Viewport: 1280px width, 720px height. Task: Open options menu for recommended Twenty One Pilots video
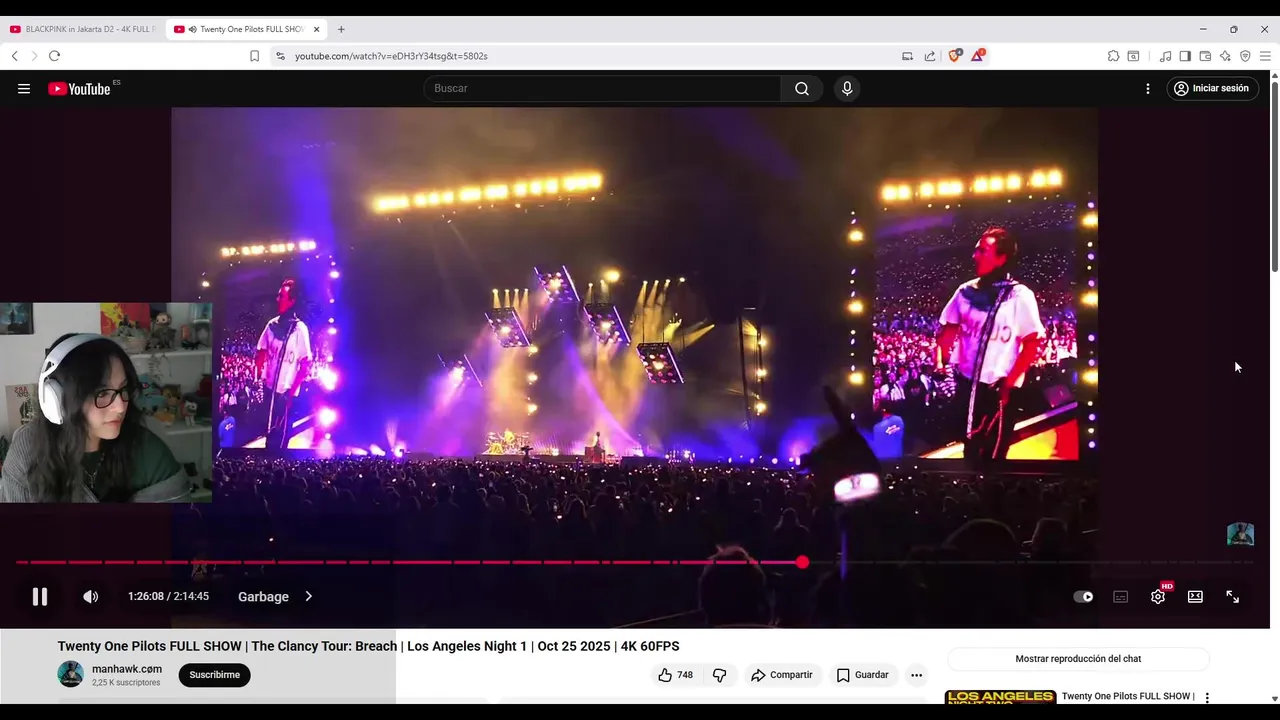pos(1207,697)
